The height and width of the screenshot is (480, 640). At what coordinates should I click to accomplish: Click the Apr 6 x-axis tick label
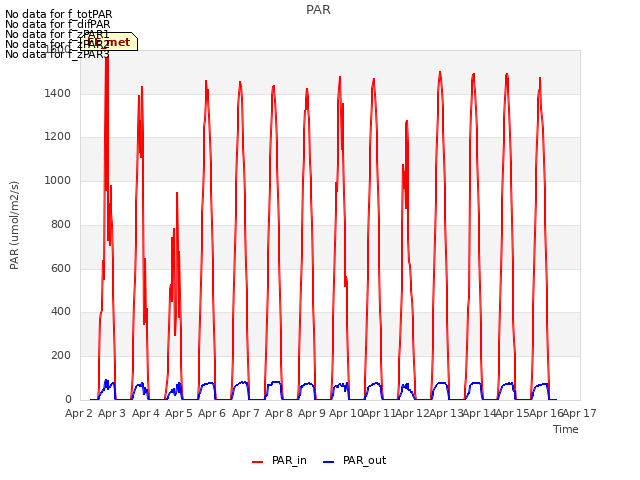pyautogui.click(x=212, y=413)
